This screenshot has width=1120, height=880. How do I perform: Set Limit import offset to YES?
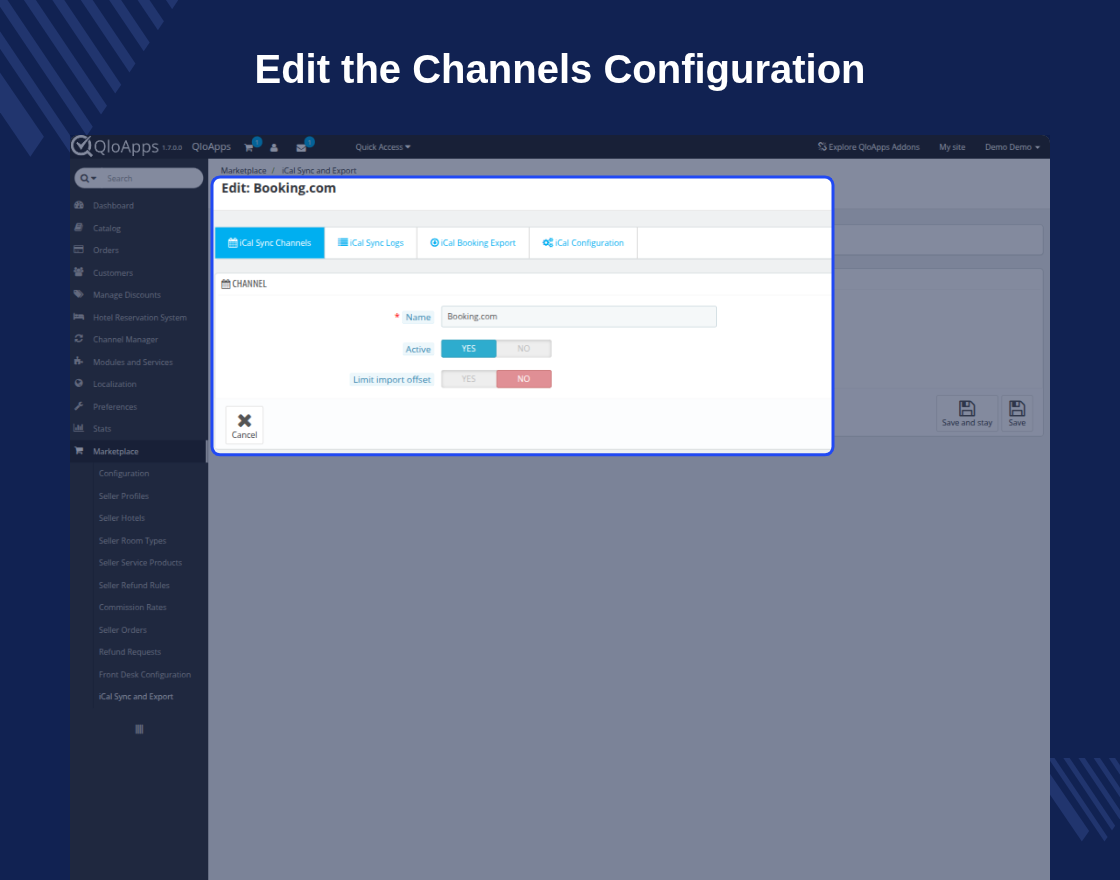[469, 379]
